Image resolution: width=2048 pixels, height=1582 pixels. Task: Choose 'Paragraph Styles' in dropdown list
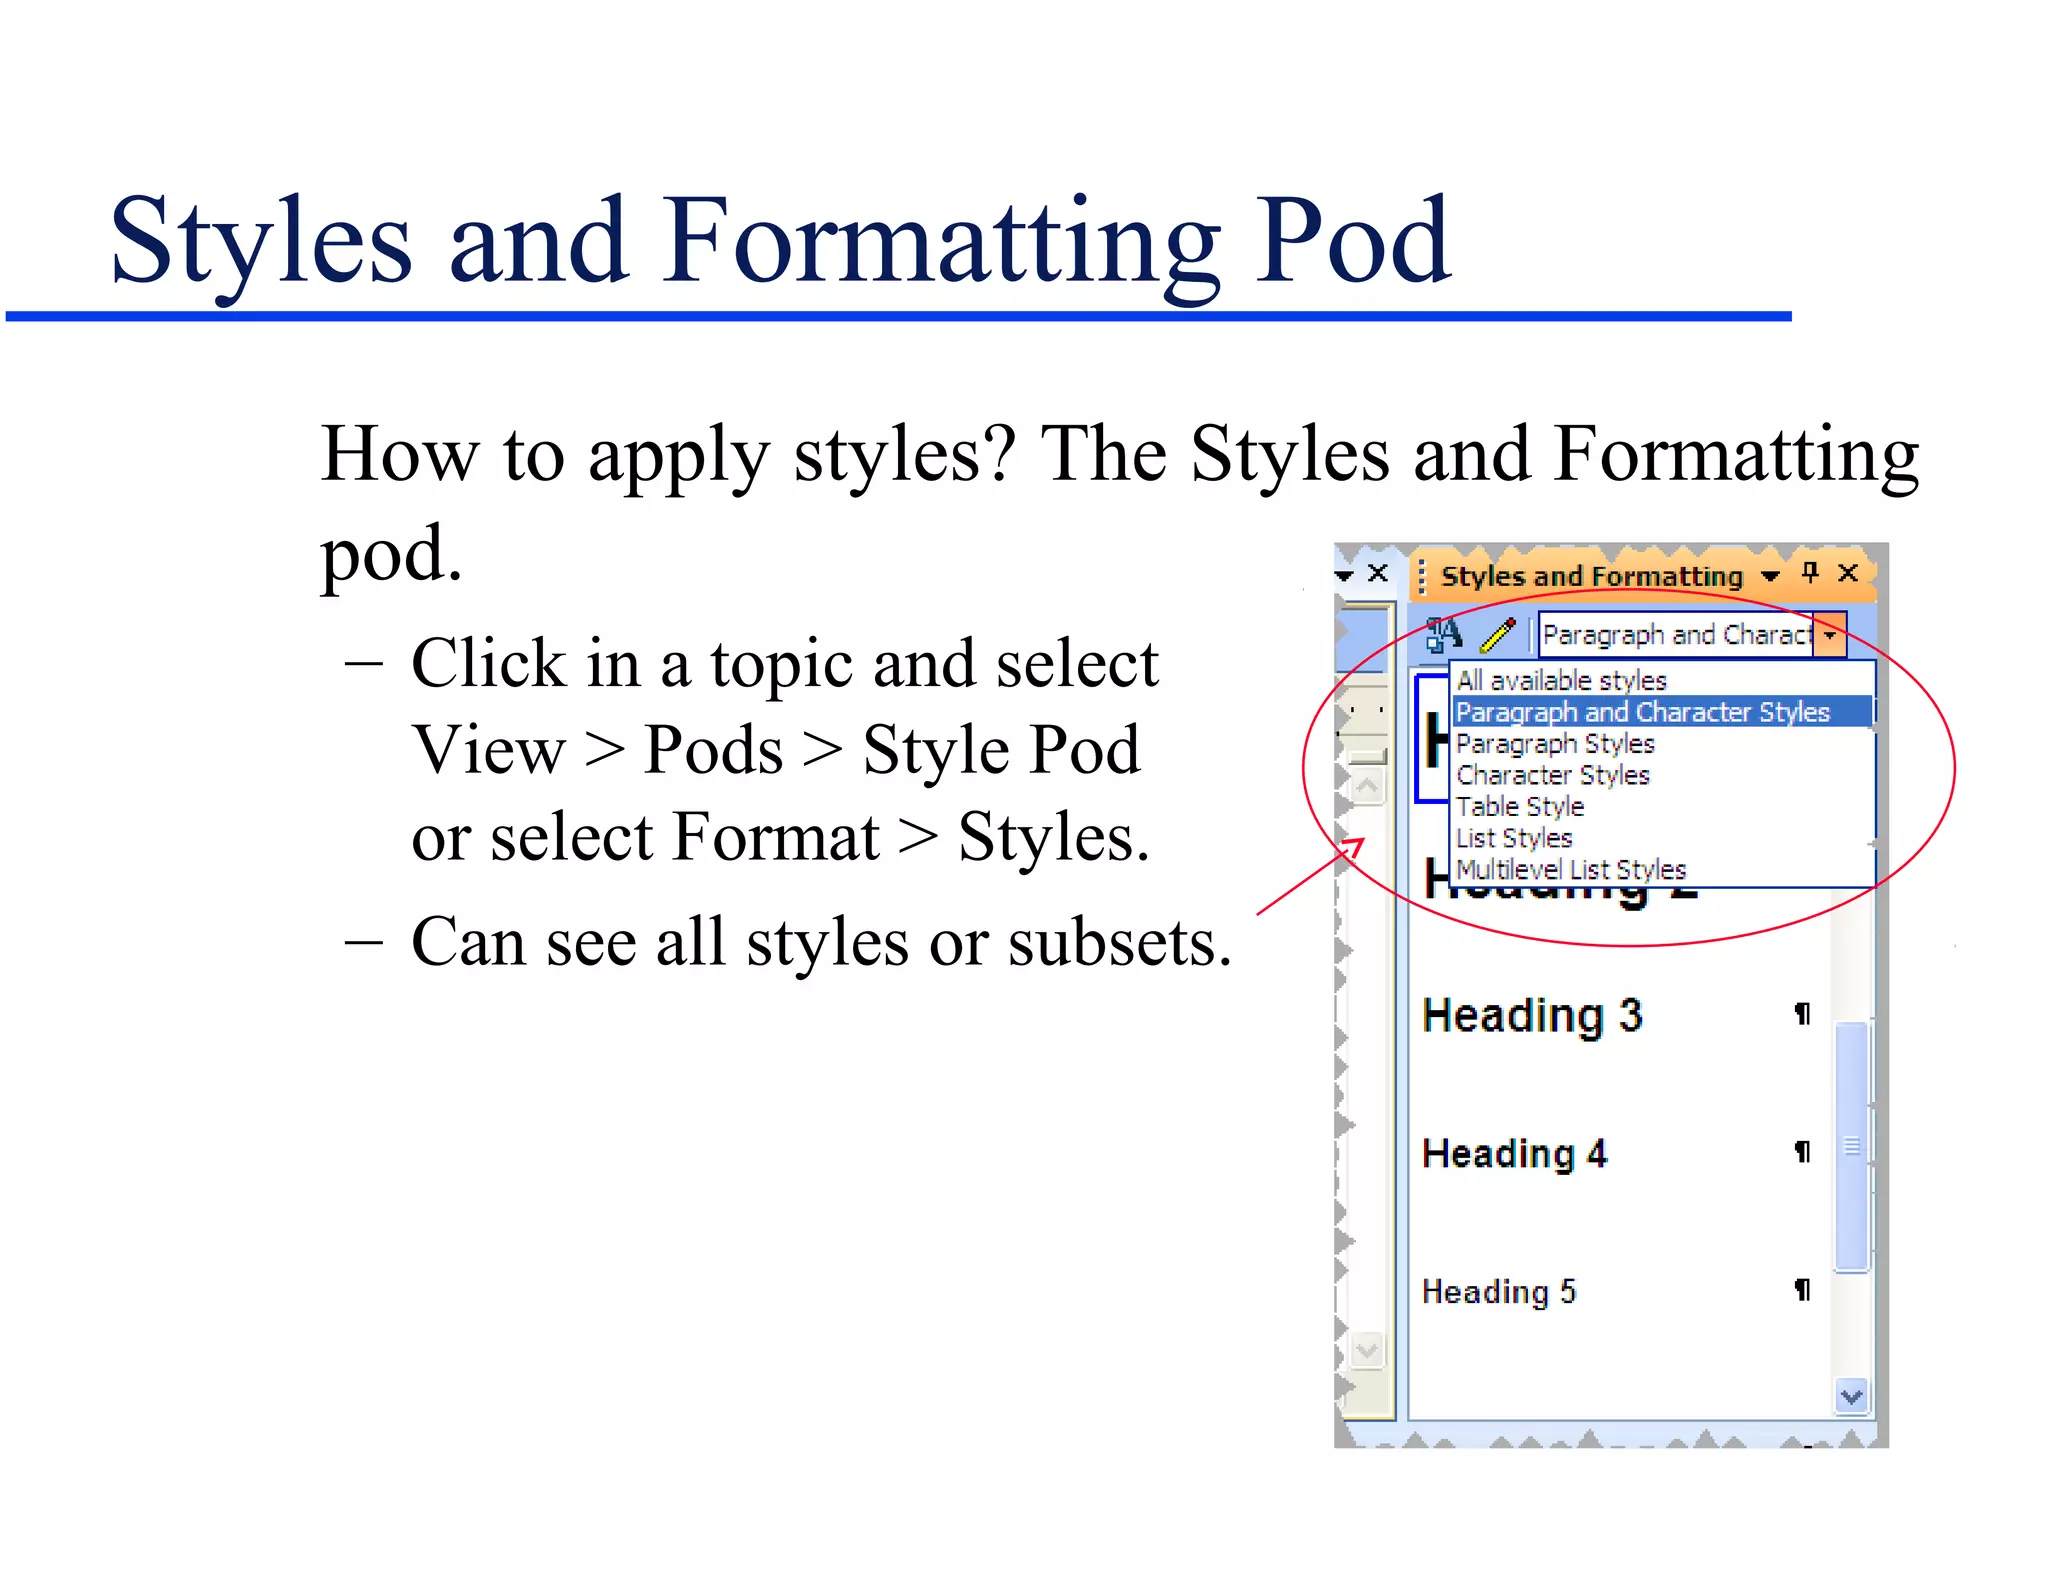click(1555, 744)
